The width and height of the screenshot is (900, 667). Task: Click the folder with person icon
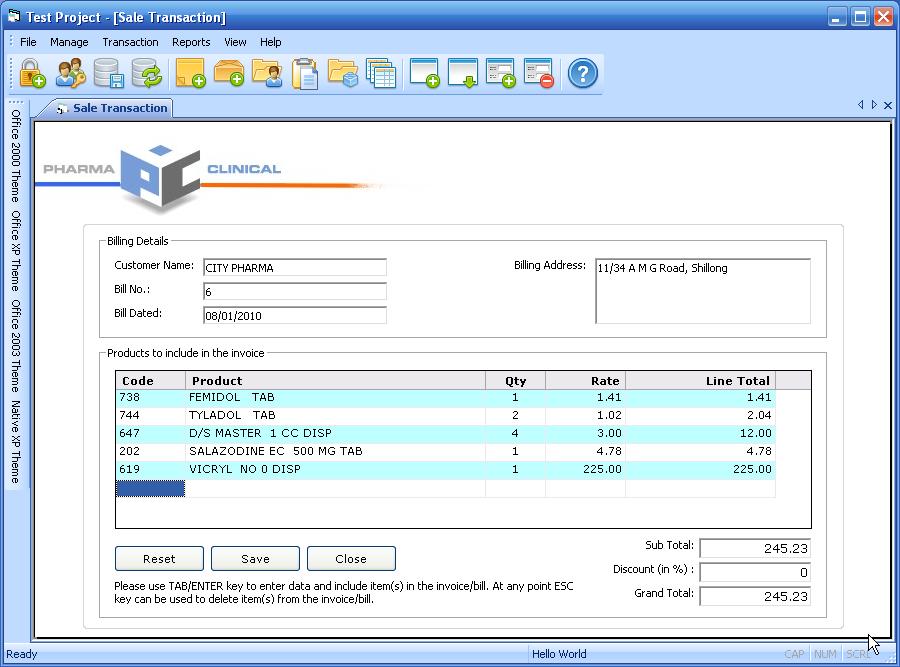coord(267,74)
